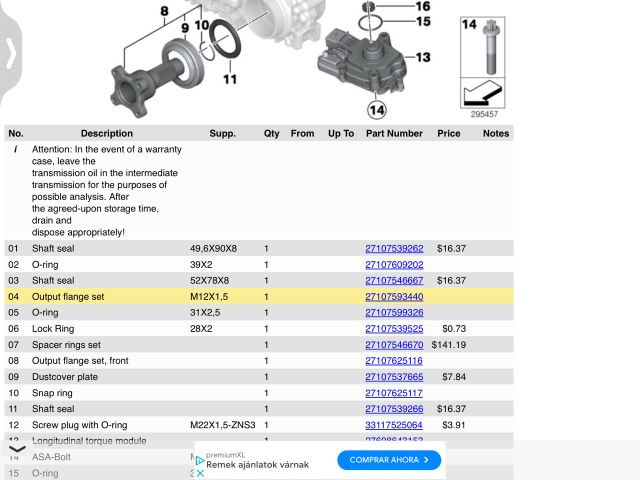This screenshot has height=480, width=640.
Task: Open the bolt 14 detail thumbnail
Action: tap(485, 65)
